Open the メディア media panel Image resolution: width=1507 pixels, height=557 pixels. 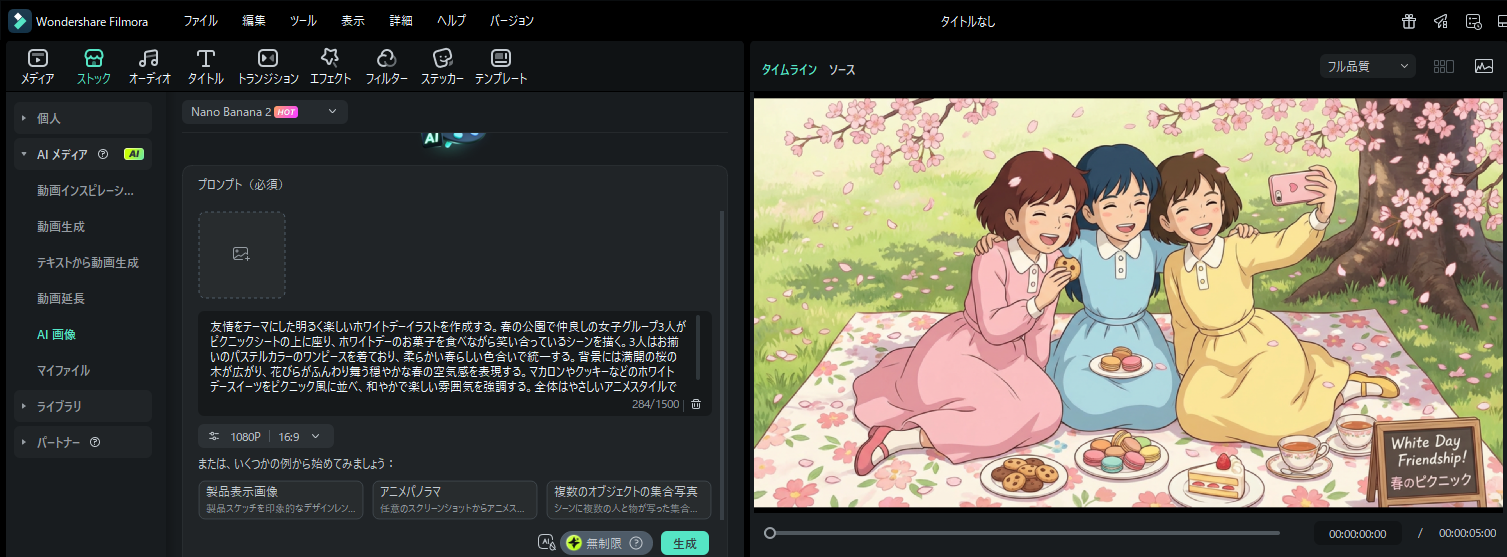click(x=38, y=66)
